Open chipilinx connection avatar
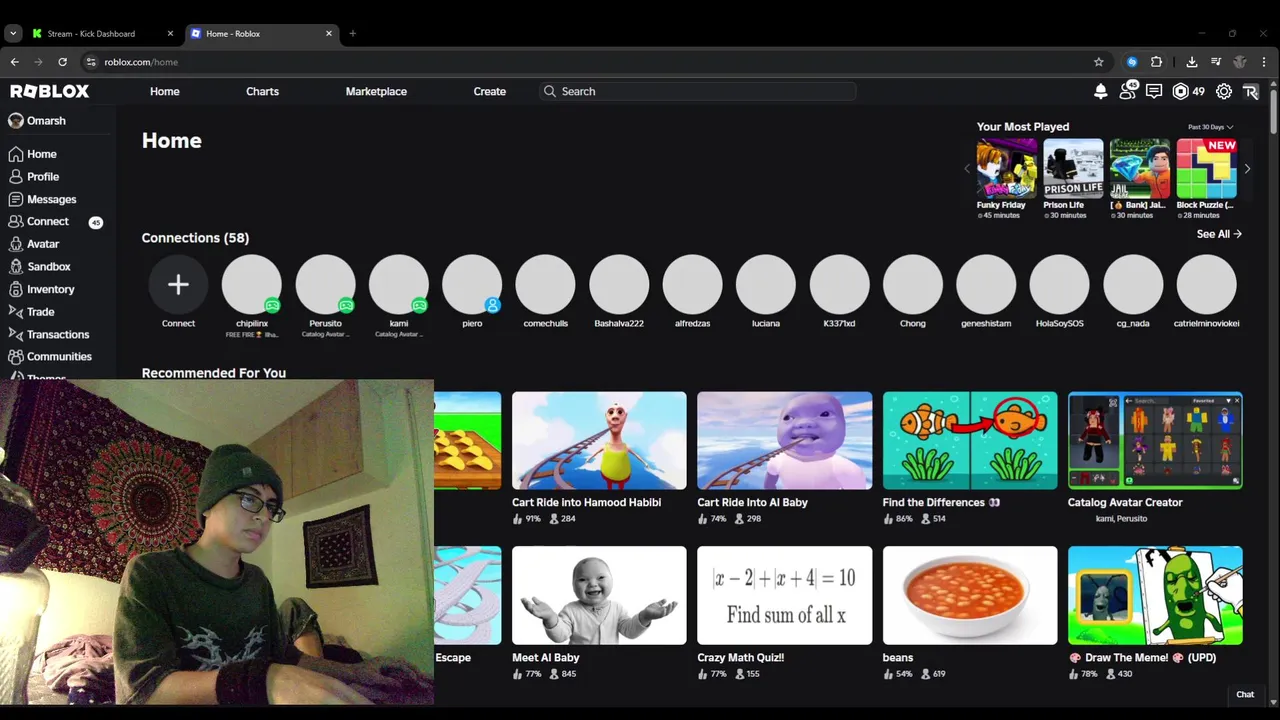 tap(252, 284)
